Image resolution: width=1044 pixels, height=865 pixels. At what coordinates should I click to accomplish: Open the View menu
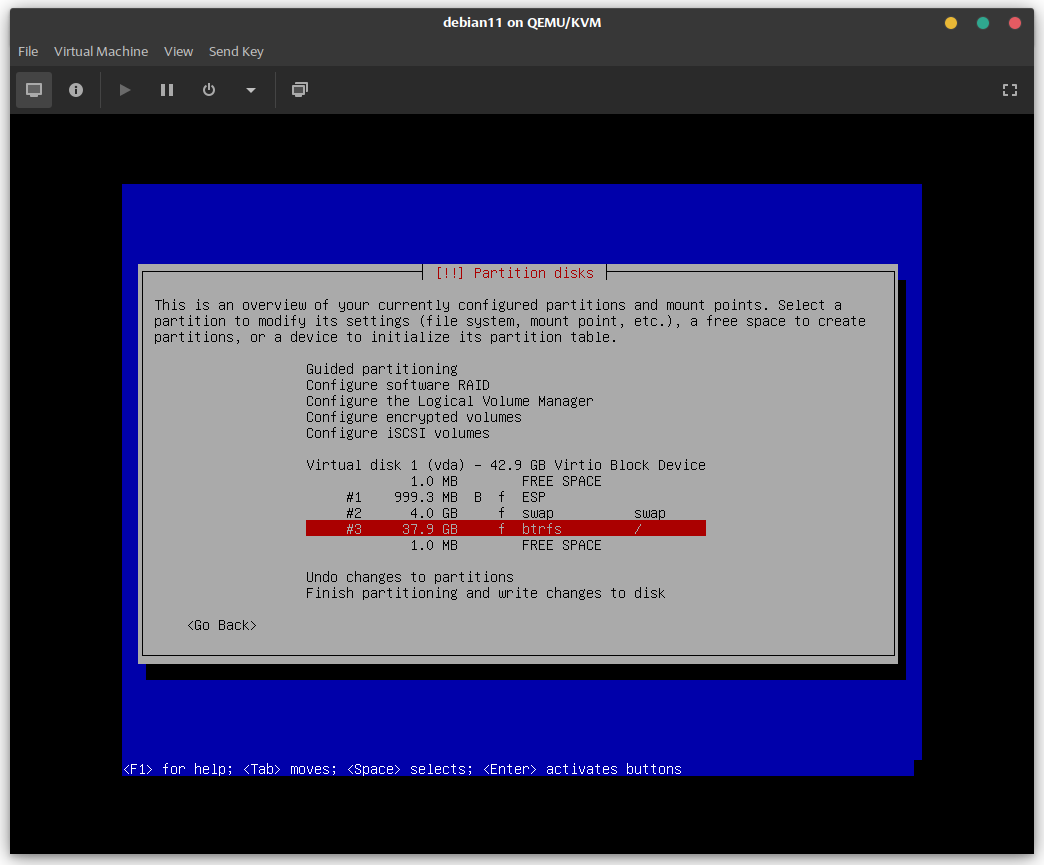(x=178, y=51)
